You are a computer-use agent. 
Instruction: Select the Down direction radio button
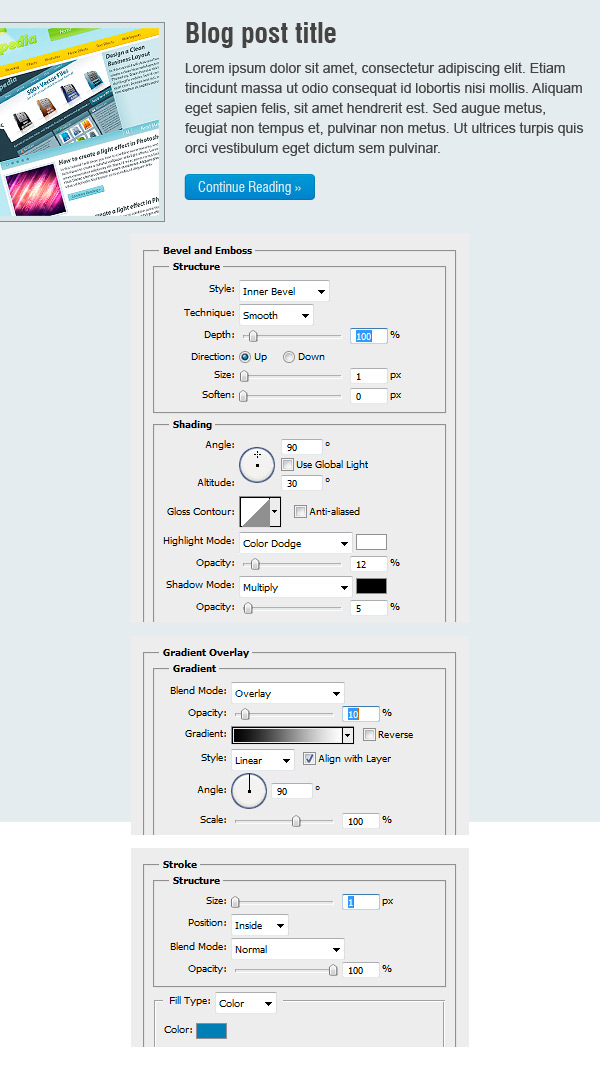click(289, 357)
